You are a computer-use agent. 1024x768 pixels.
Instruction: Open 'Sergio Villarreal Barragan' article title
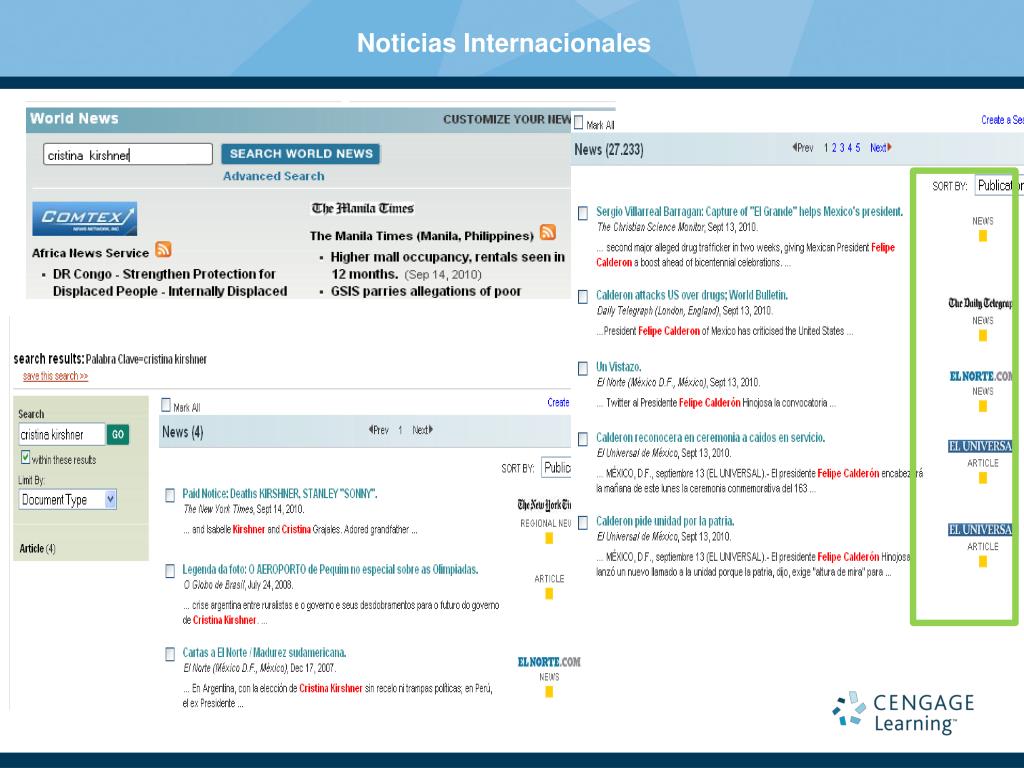click(750, 212)
